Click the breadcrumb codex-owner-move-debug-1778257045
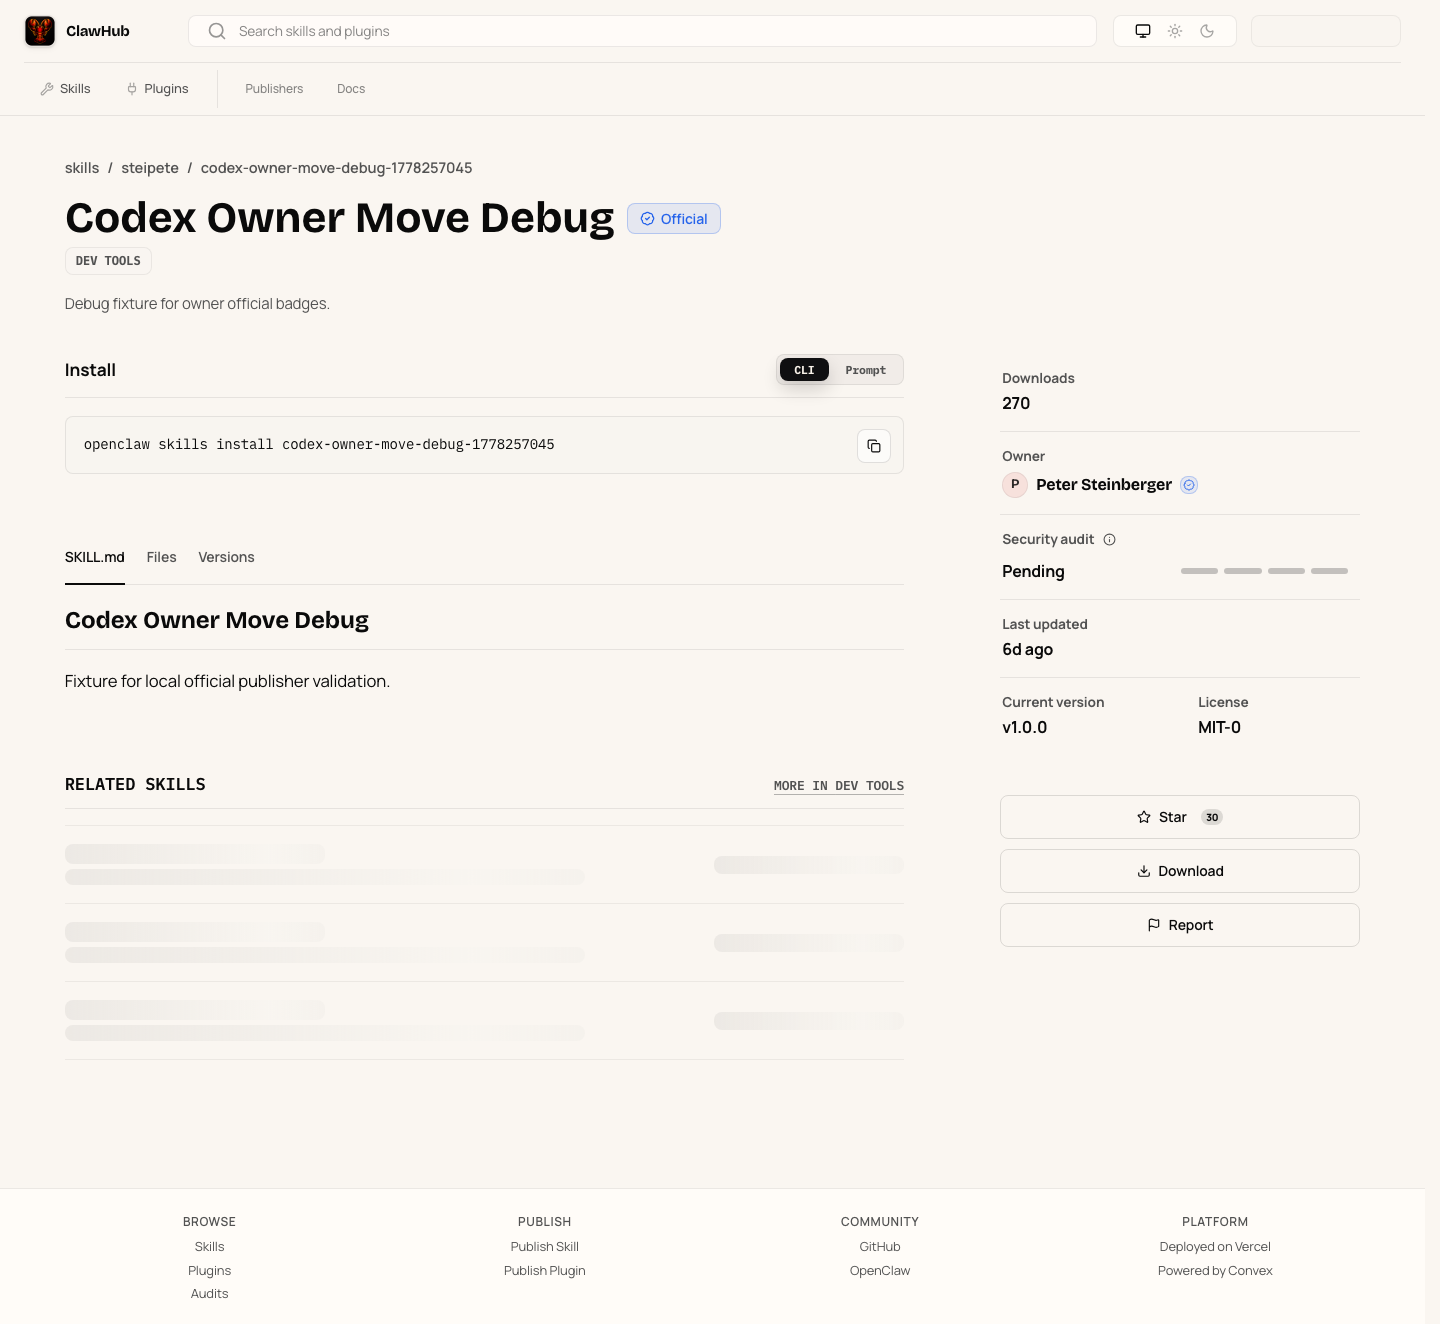The height and width of the screenshot is (1324, 1440). [x=336, y=168]
